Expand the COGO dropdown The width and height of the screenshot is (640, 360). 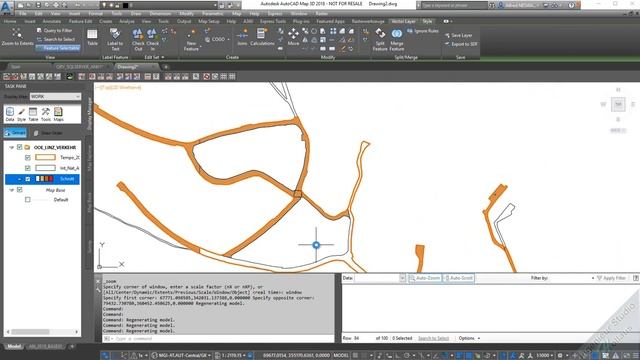228,40
